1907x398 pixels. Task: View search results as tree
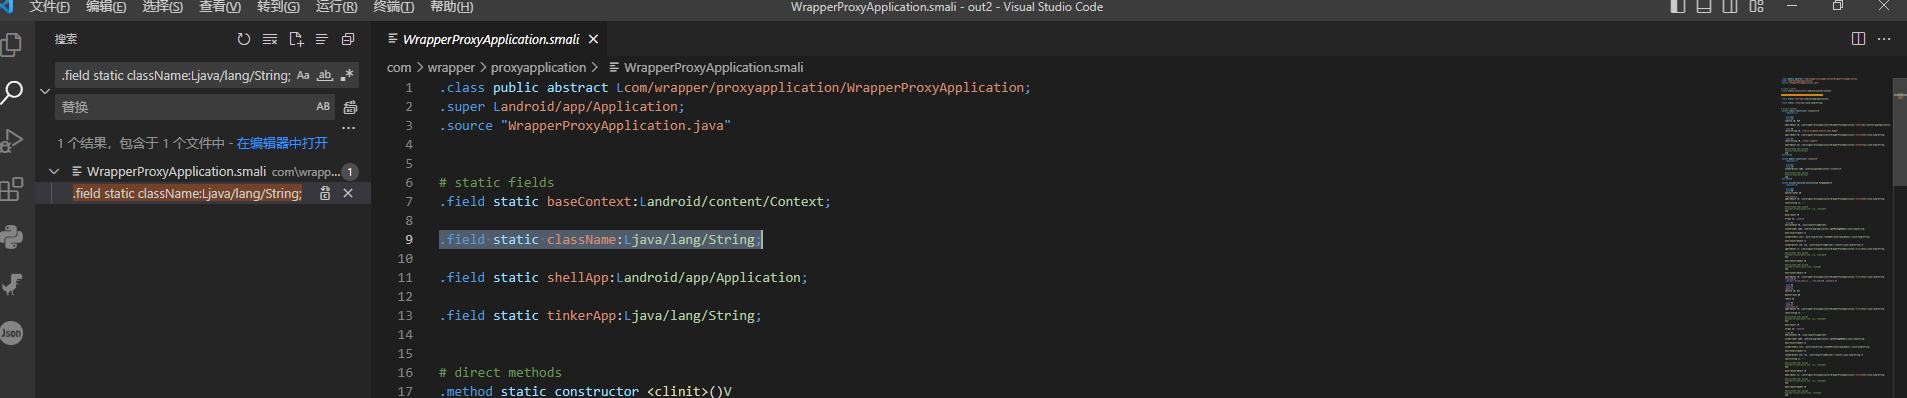pos(322,39)
